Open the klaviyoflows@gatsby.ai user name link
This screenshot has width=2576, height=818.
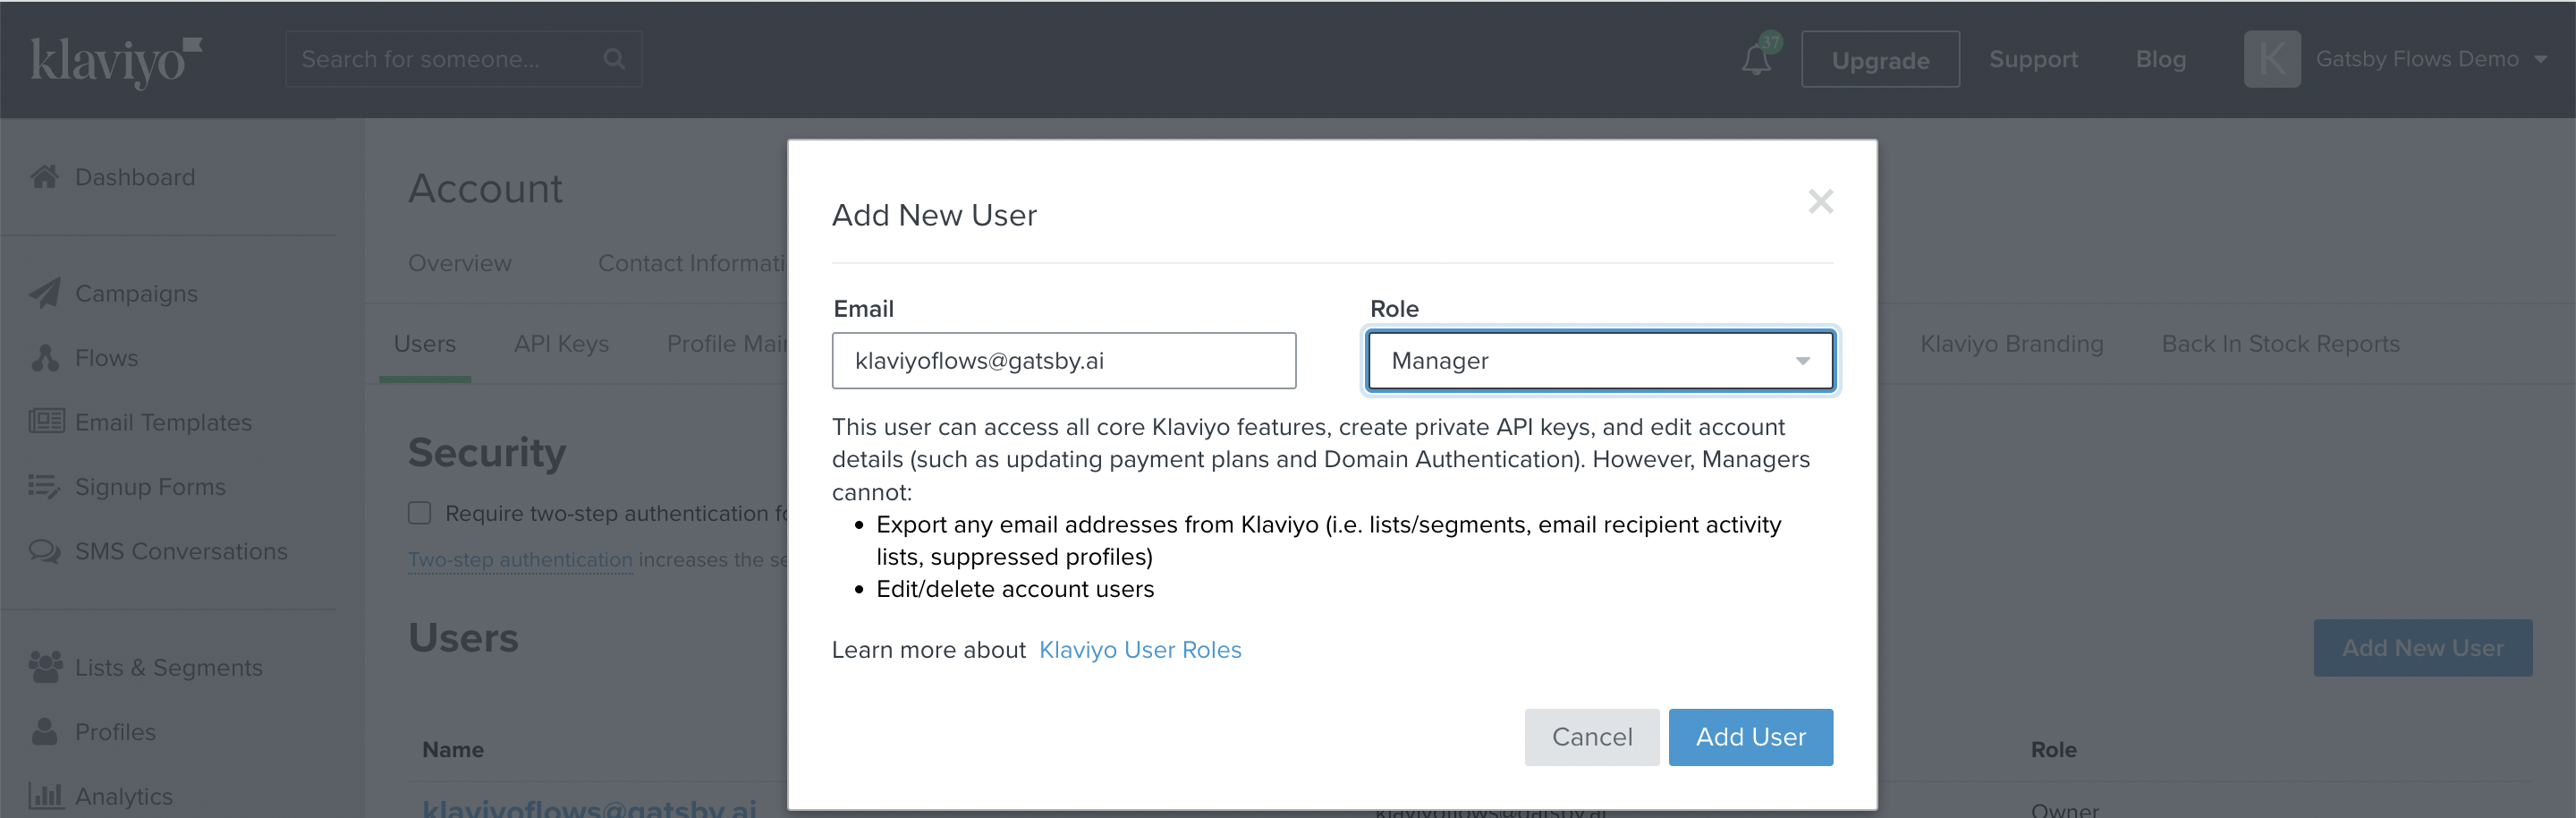(589, 807)
